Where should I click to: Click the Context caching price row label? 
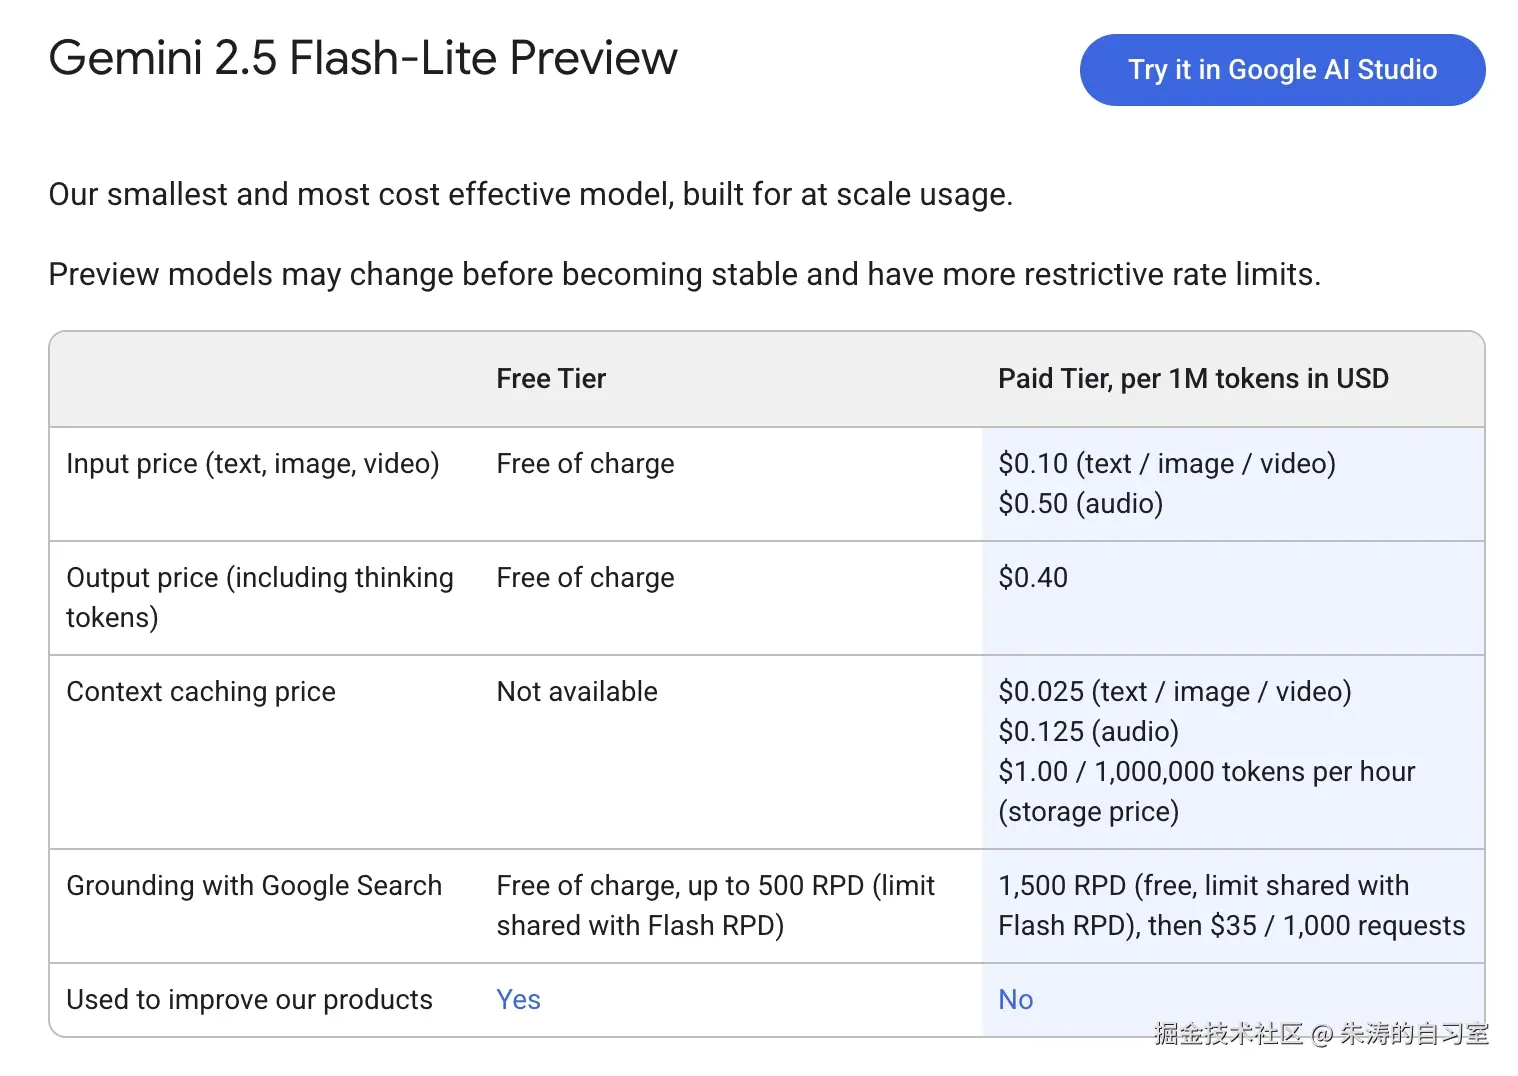pos(201,692)
